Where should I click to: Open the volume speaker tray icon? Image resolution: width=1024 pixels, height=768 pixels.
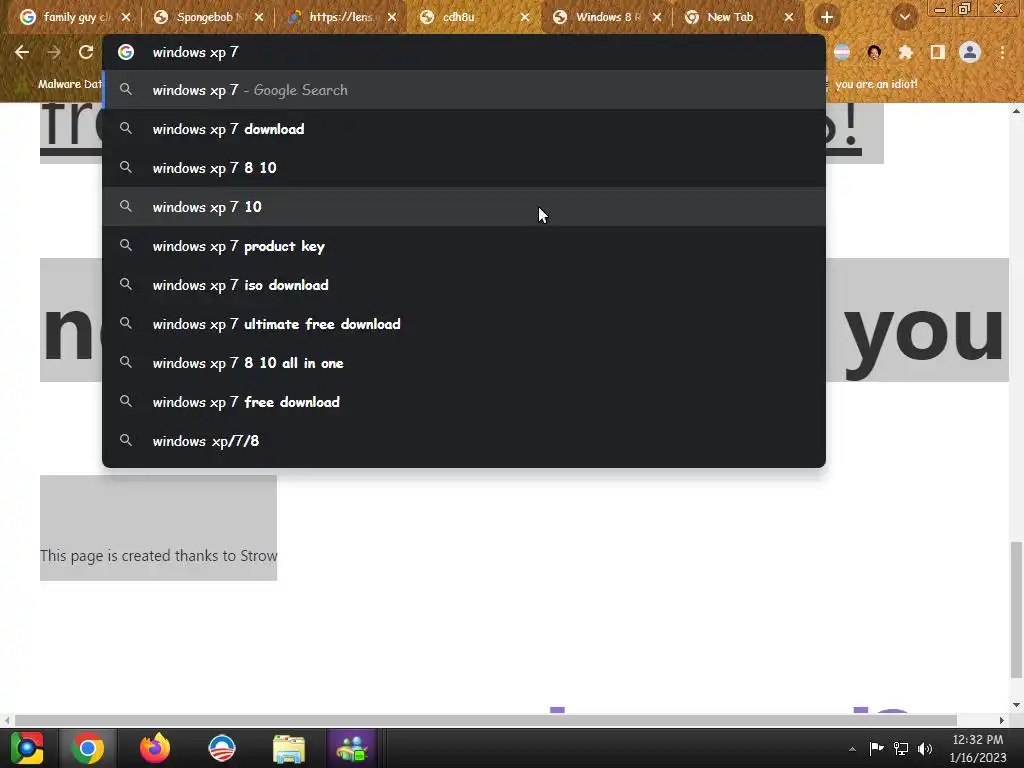pos(925,748)
